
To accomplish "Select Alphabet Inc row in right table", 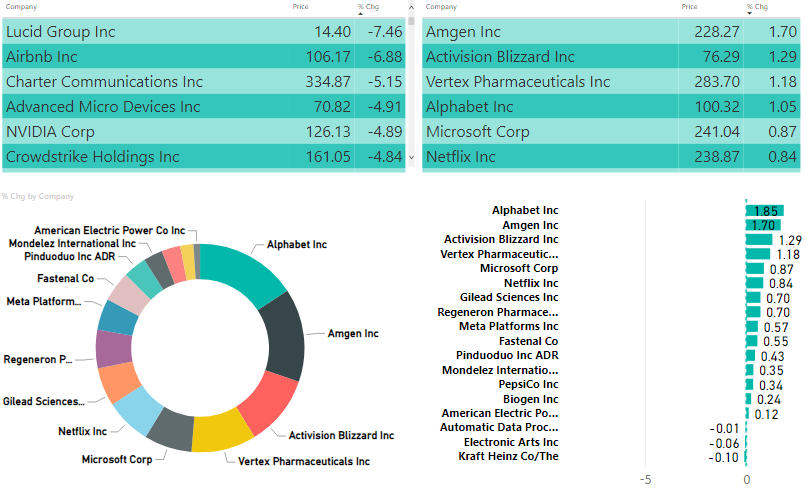I will [x=611, y=106].
